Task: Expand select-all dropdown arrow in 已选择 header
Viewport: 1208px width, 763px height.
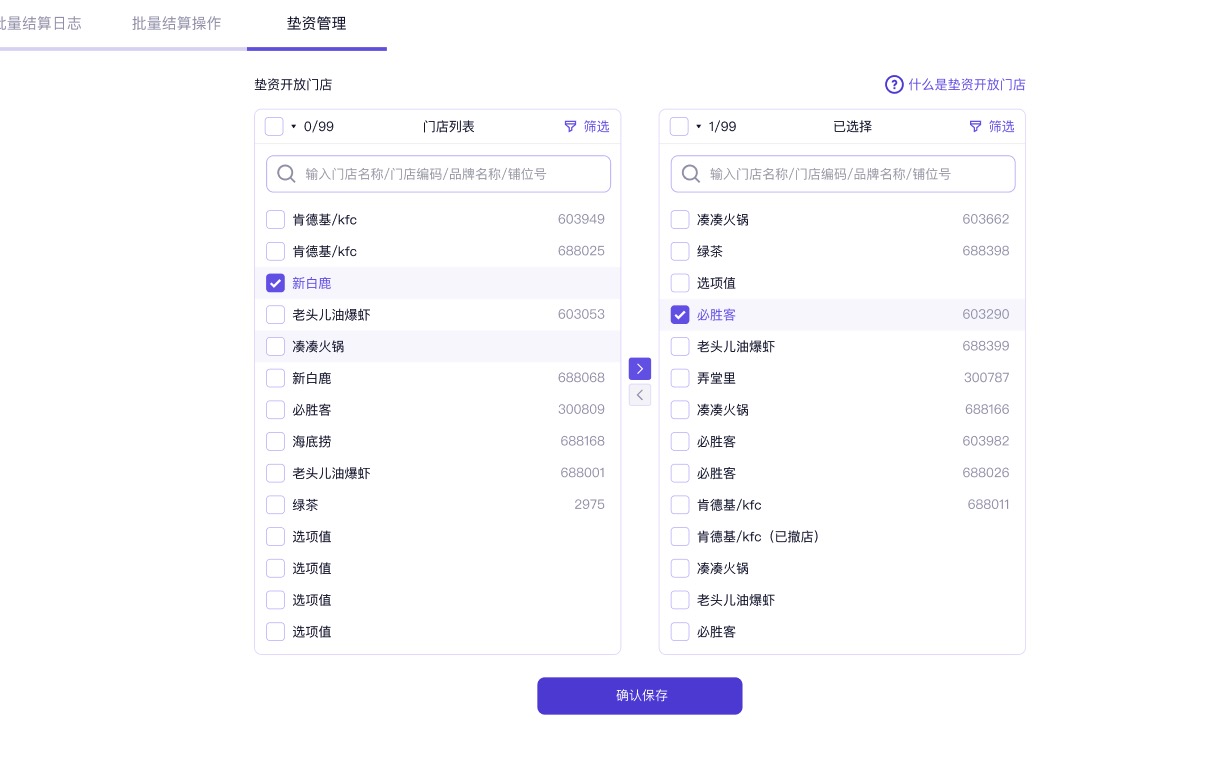Action: pyautogui.click(x=699, y=127)
